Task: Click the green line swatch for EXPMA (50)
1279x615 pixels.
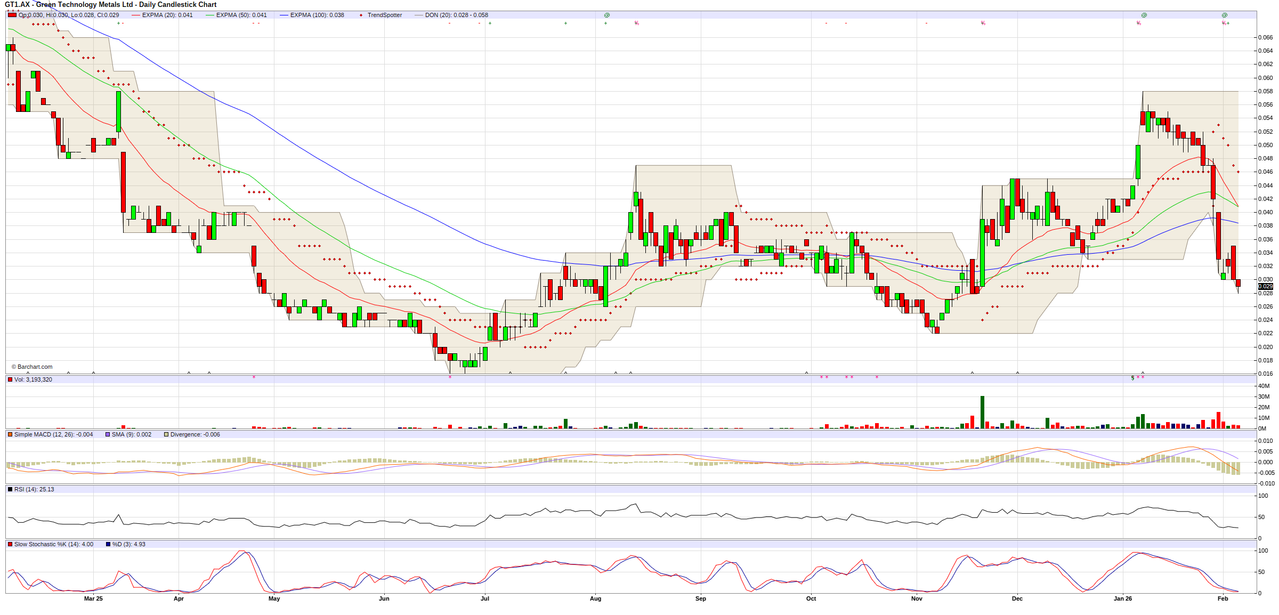Action: pos(210,15)
